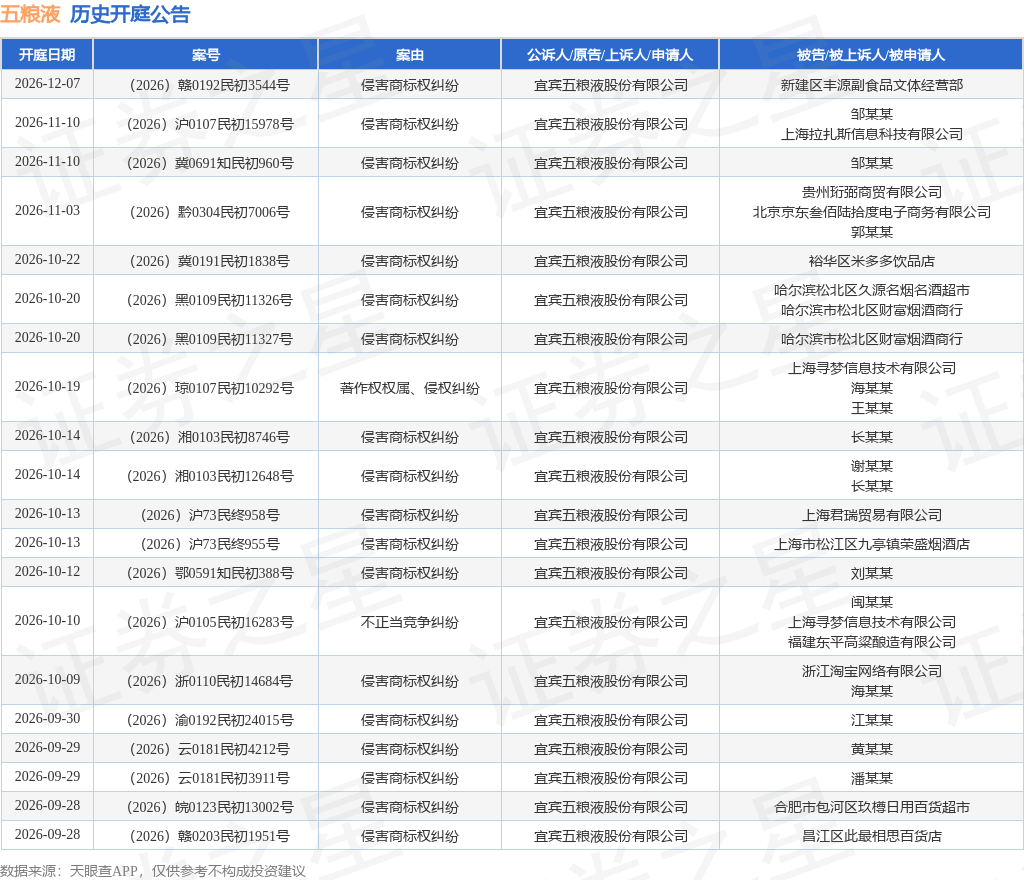Select case number 沪73民终958号

pos(210,515)
